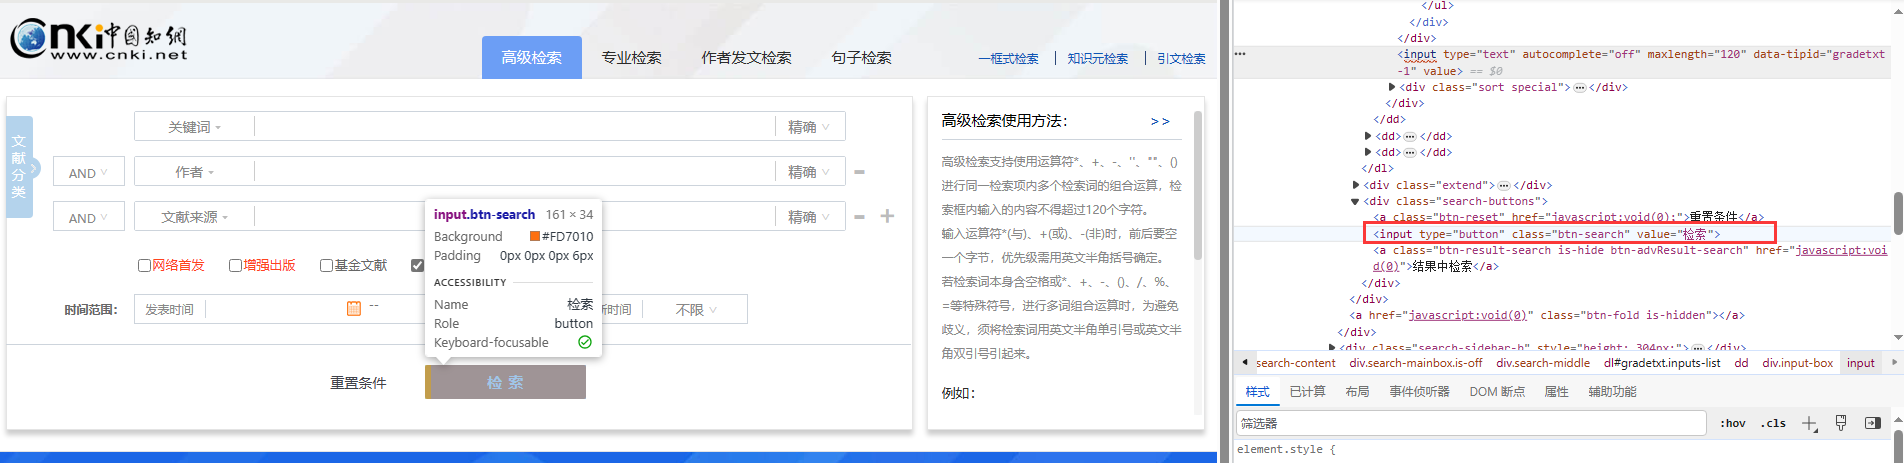Image resolution: width=1904 pixels, height=463 pixels.
Task: Open the 关键词 field type dropdown
Action: (194, 127)
